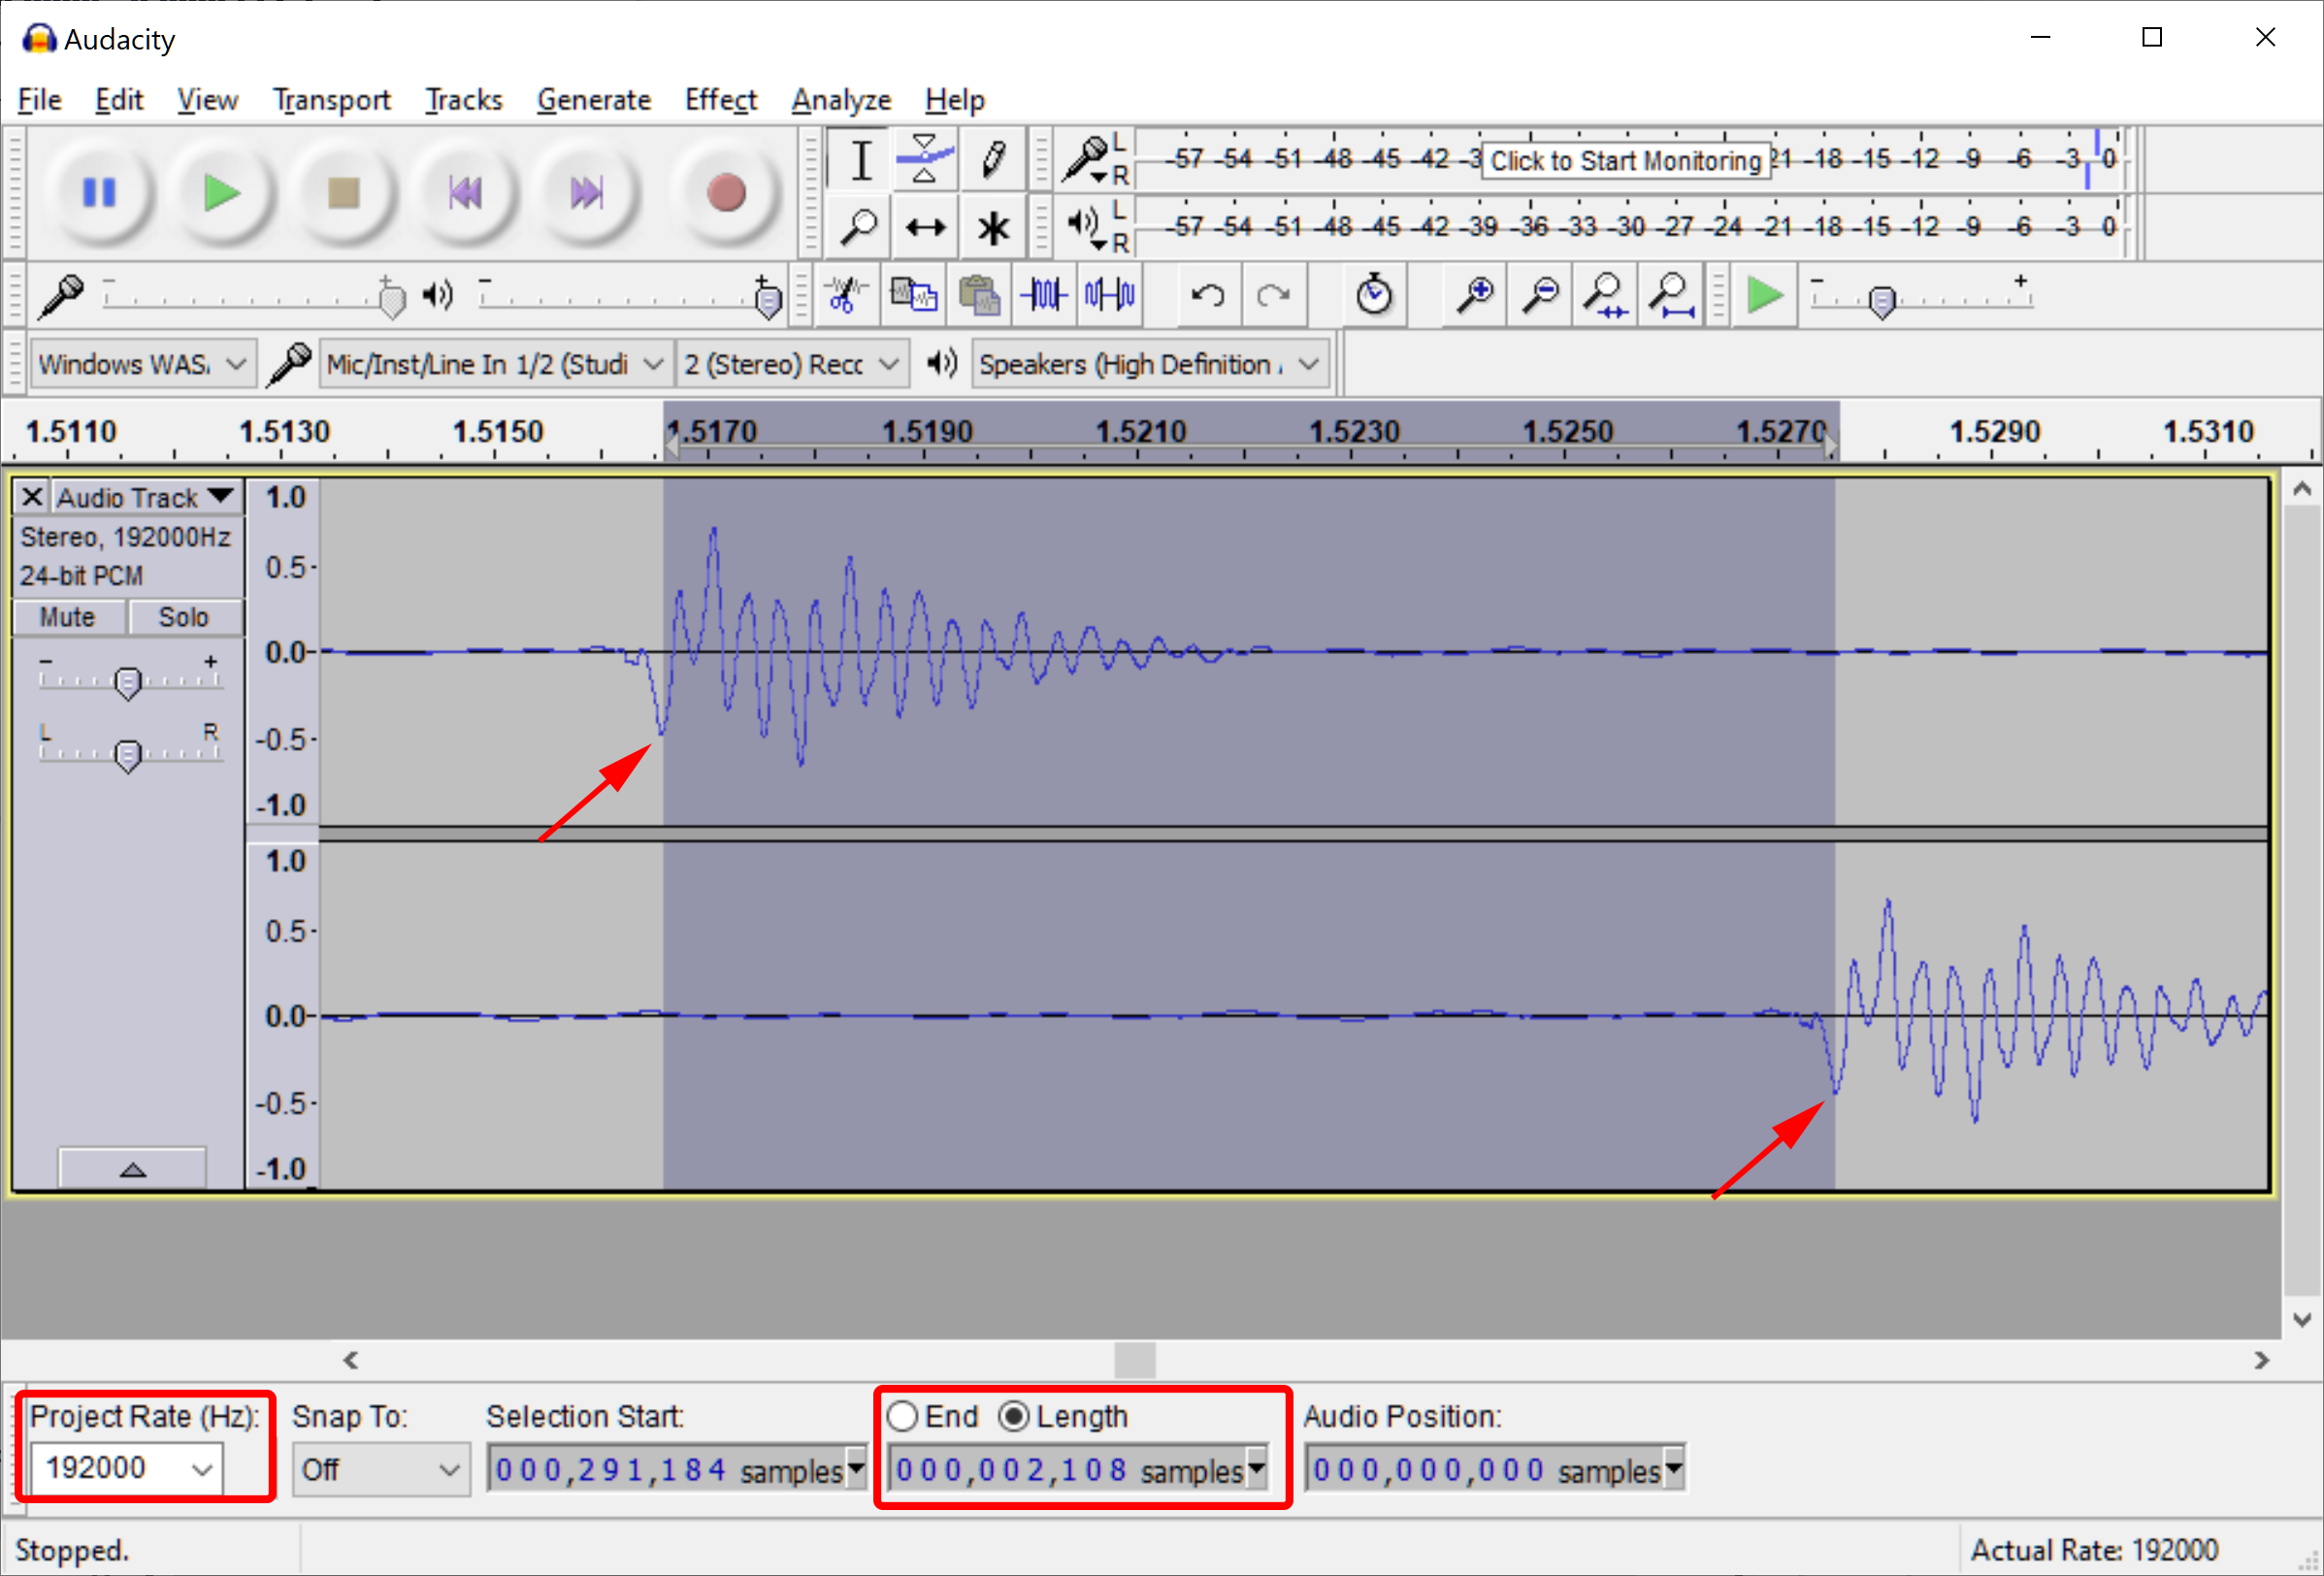The width and height of the screenshot is (2324, 1576).
Task: Click the Trim audio icon
Action: point(1044,295)
